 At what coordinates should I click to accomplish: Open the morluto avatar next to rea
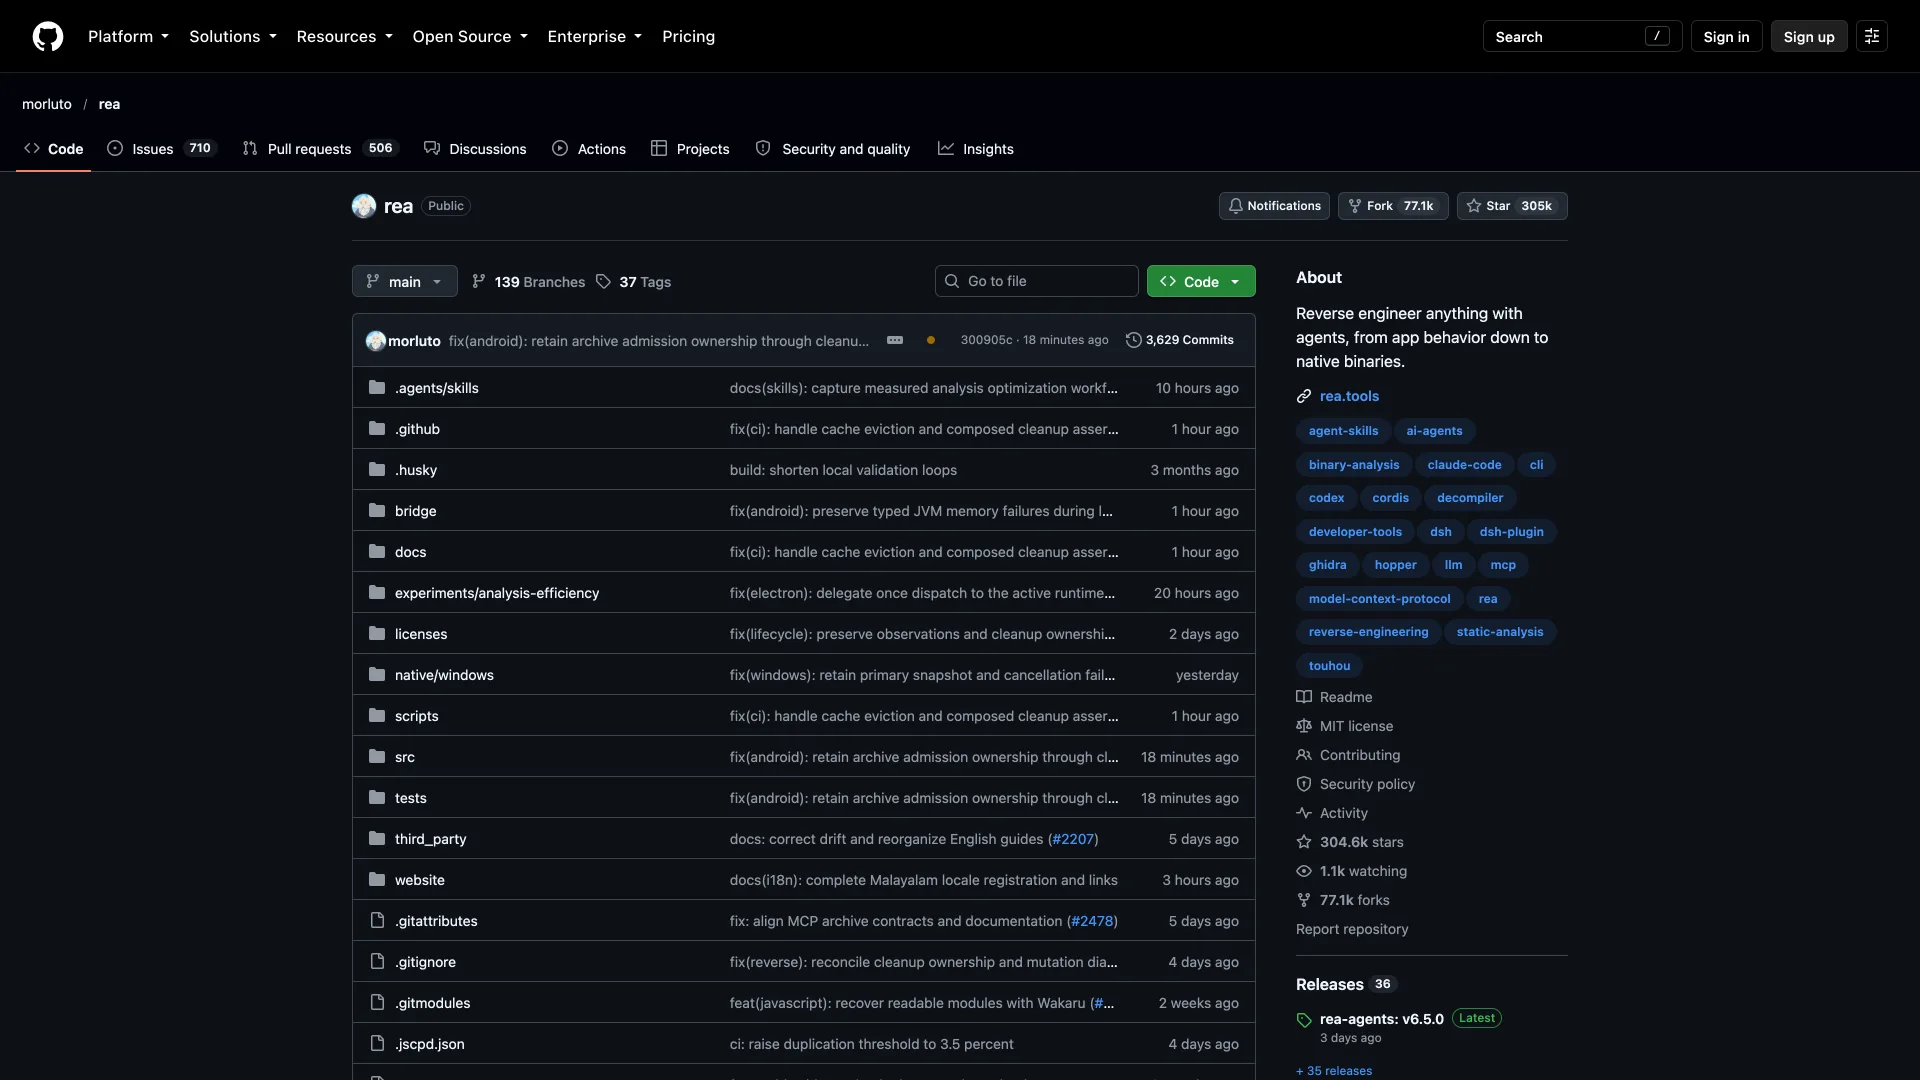coord(364,206)
